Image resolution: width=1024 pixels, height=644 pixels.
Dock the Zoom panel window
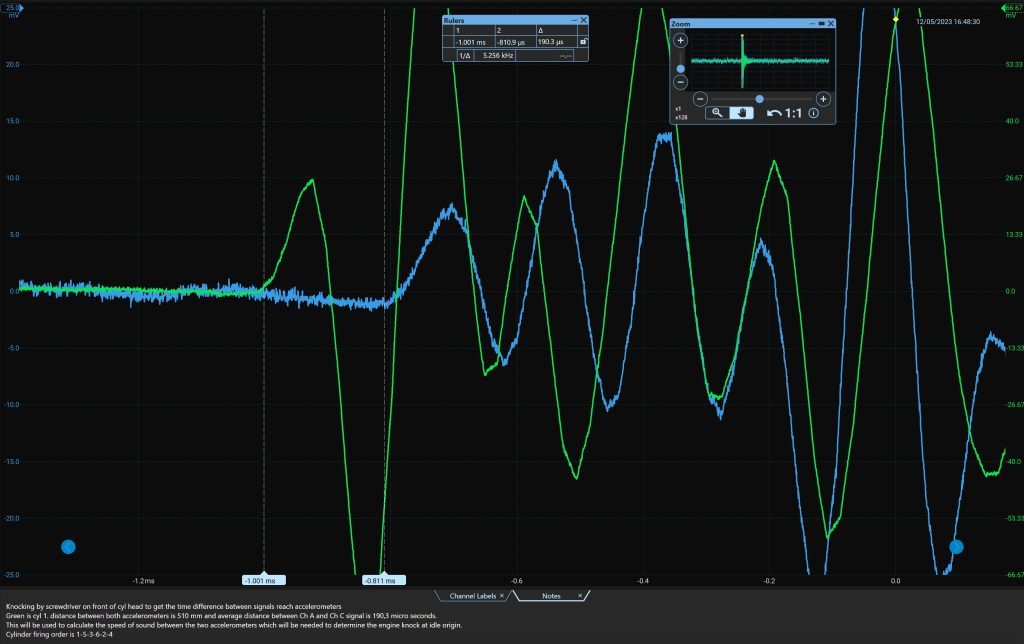822,24
